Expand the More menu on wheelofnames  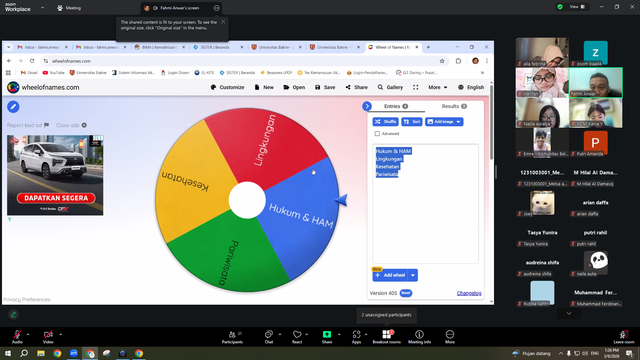click(438, 87)
